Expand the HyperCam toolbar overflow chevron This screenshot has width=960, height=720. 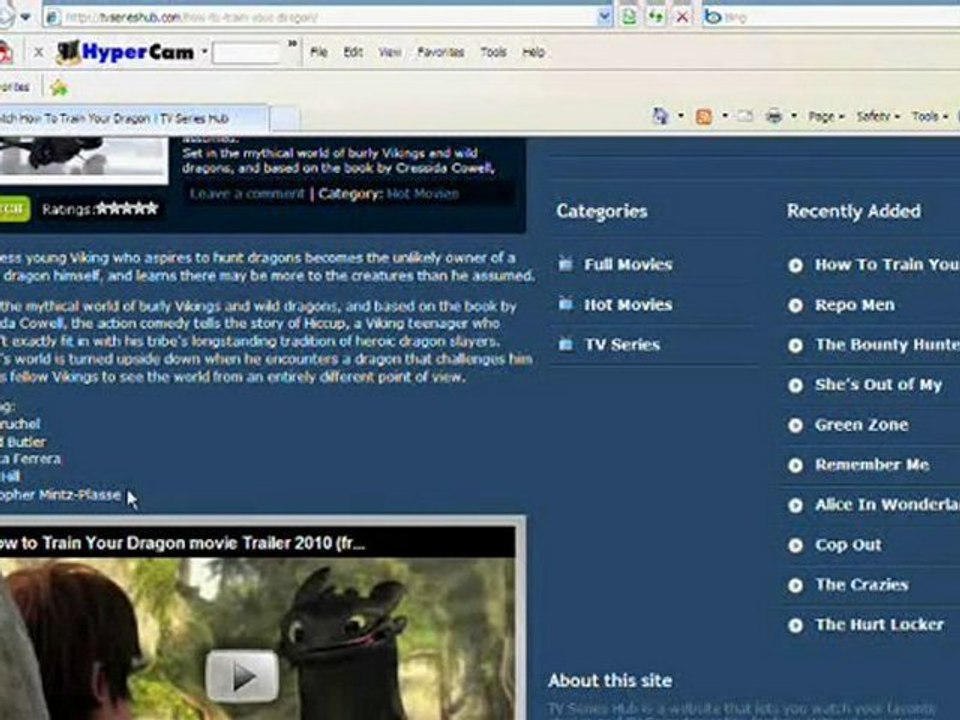[x=293, y=44]
